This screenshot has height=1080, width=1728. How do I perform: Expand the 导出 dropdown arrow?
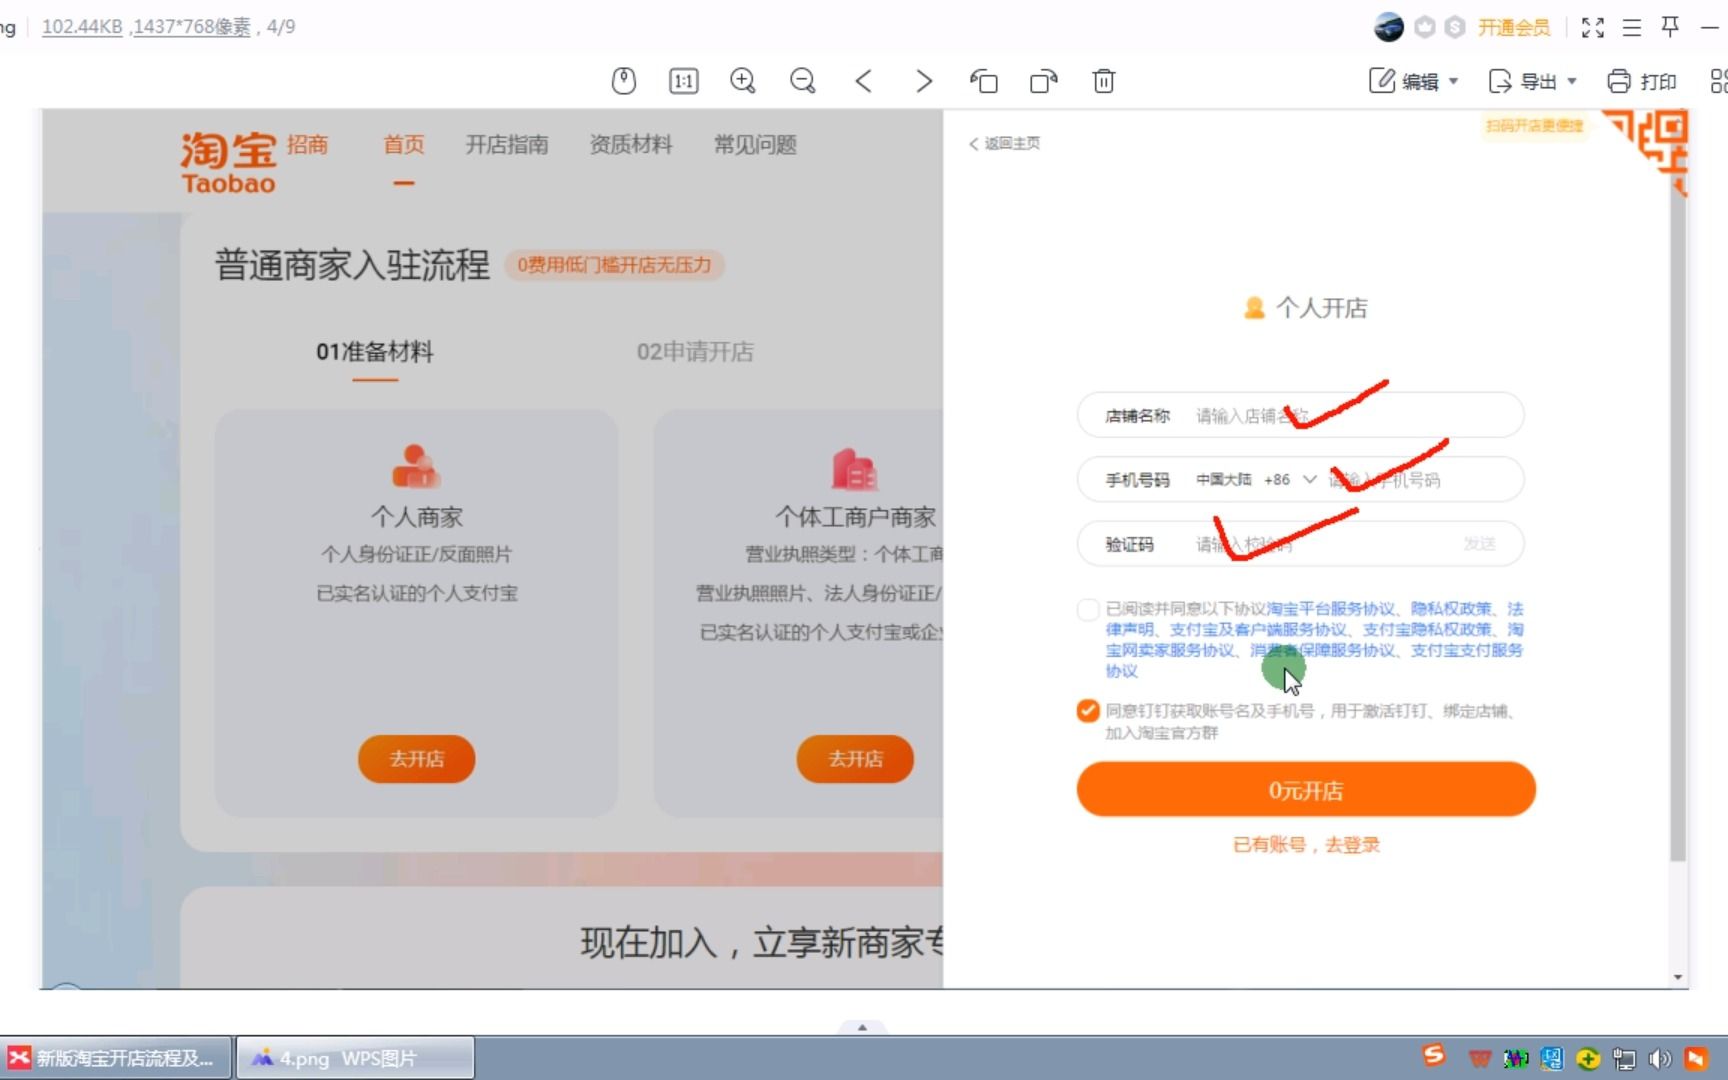point(1572,81)
